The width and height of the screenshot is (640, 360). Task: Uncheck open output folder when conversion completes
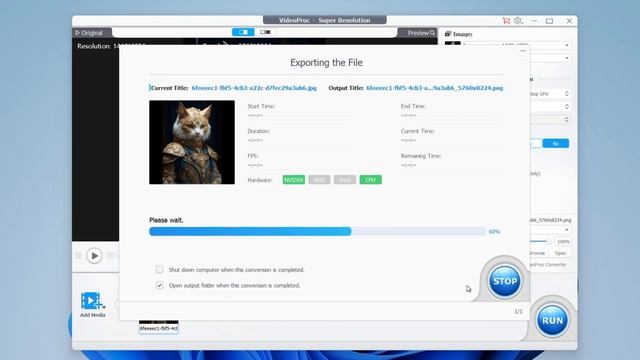coord(160,285)
